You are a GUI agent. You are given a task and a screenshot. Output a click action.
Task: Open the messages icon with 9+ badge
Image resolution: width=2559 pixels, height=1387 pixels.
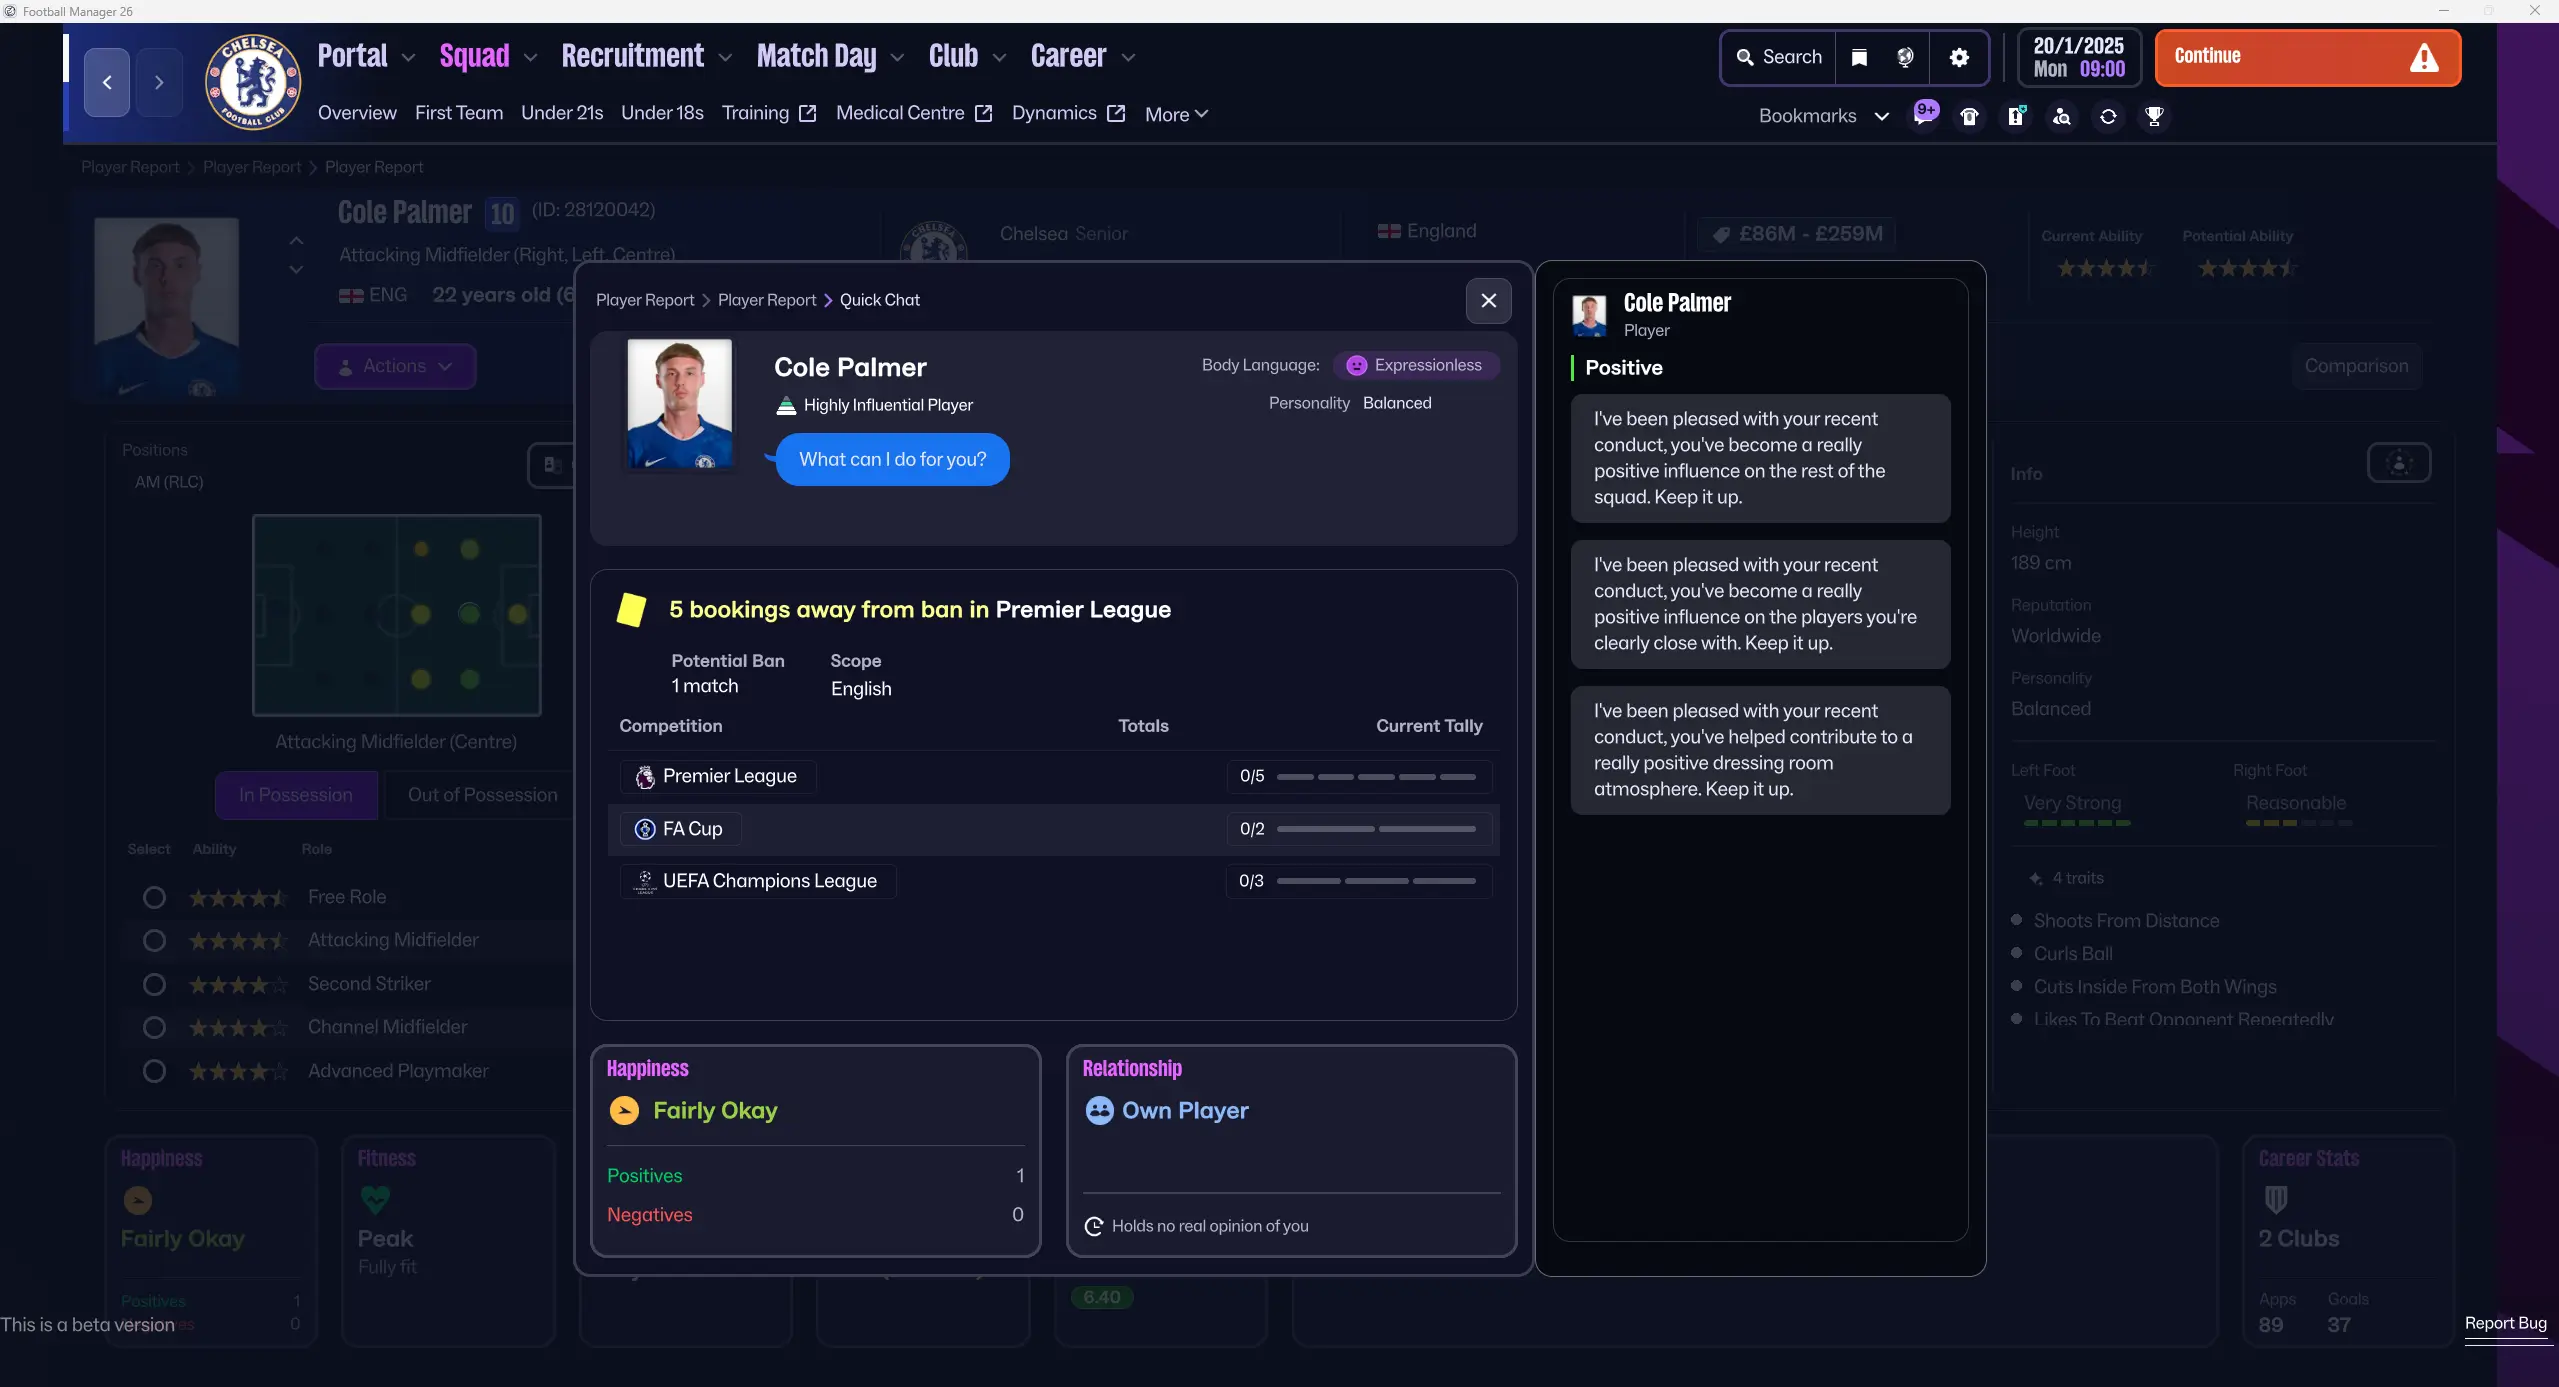pyautogui.click(x=1924, y=115)
